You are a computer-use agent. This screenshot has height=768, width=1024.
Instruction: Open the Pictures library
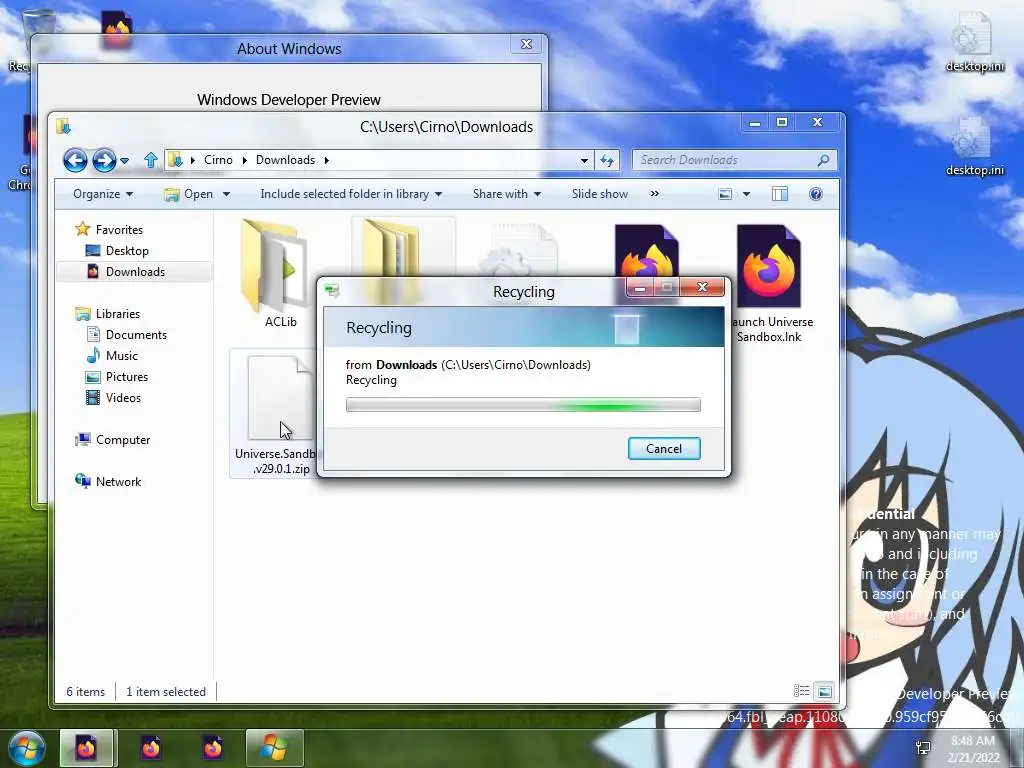(x=127, y=377)
